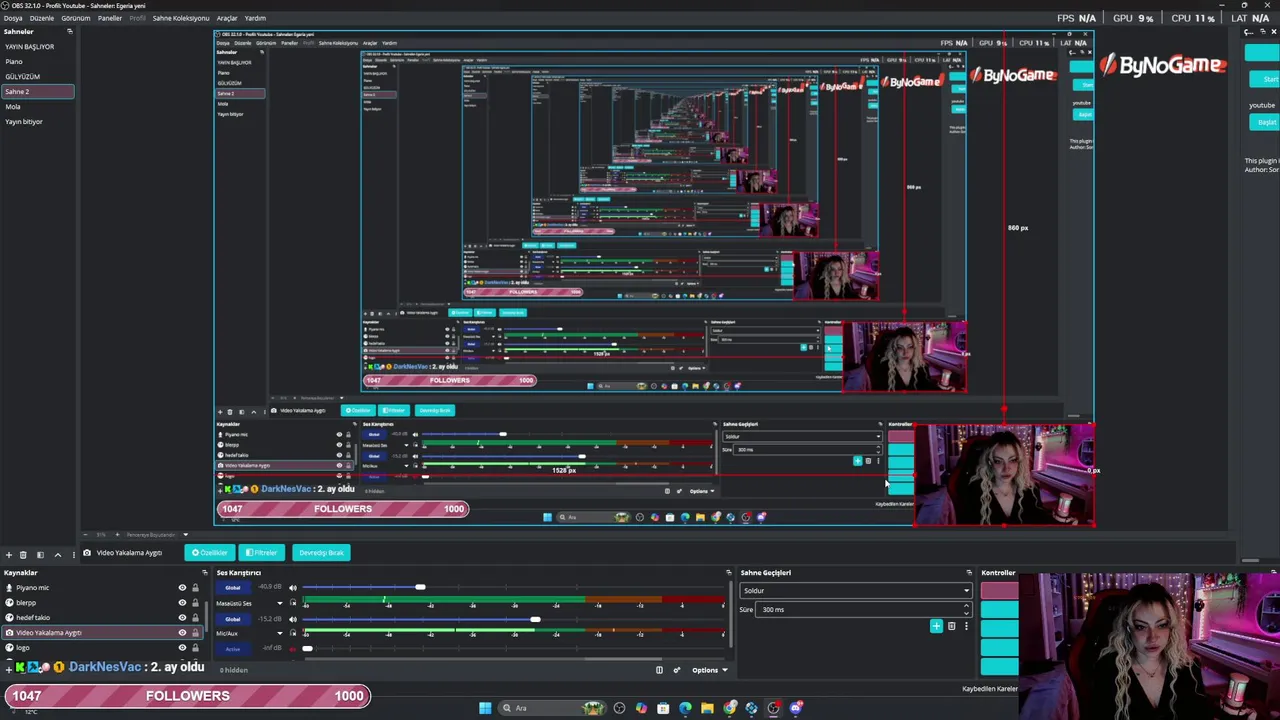Open Microsoft Edge from taskbar
Screen dimensions: 1280x720
685,708
